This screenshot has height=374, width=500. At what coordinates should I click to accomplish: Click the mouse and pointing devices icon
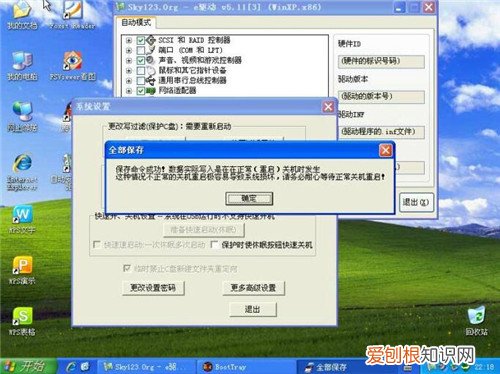(x=151, y=70)
